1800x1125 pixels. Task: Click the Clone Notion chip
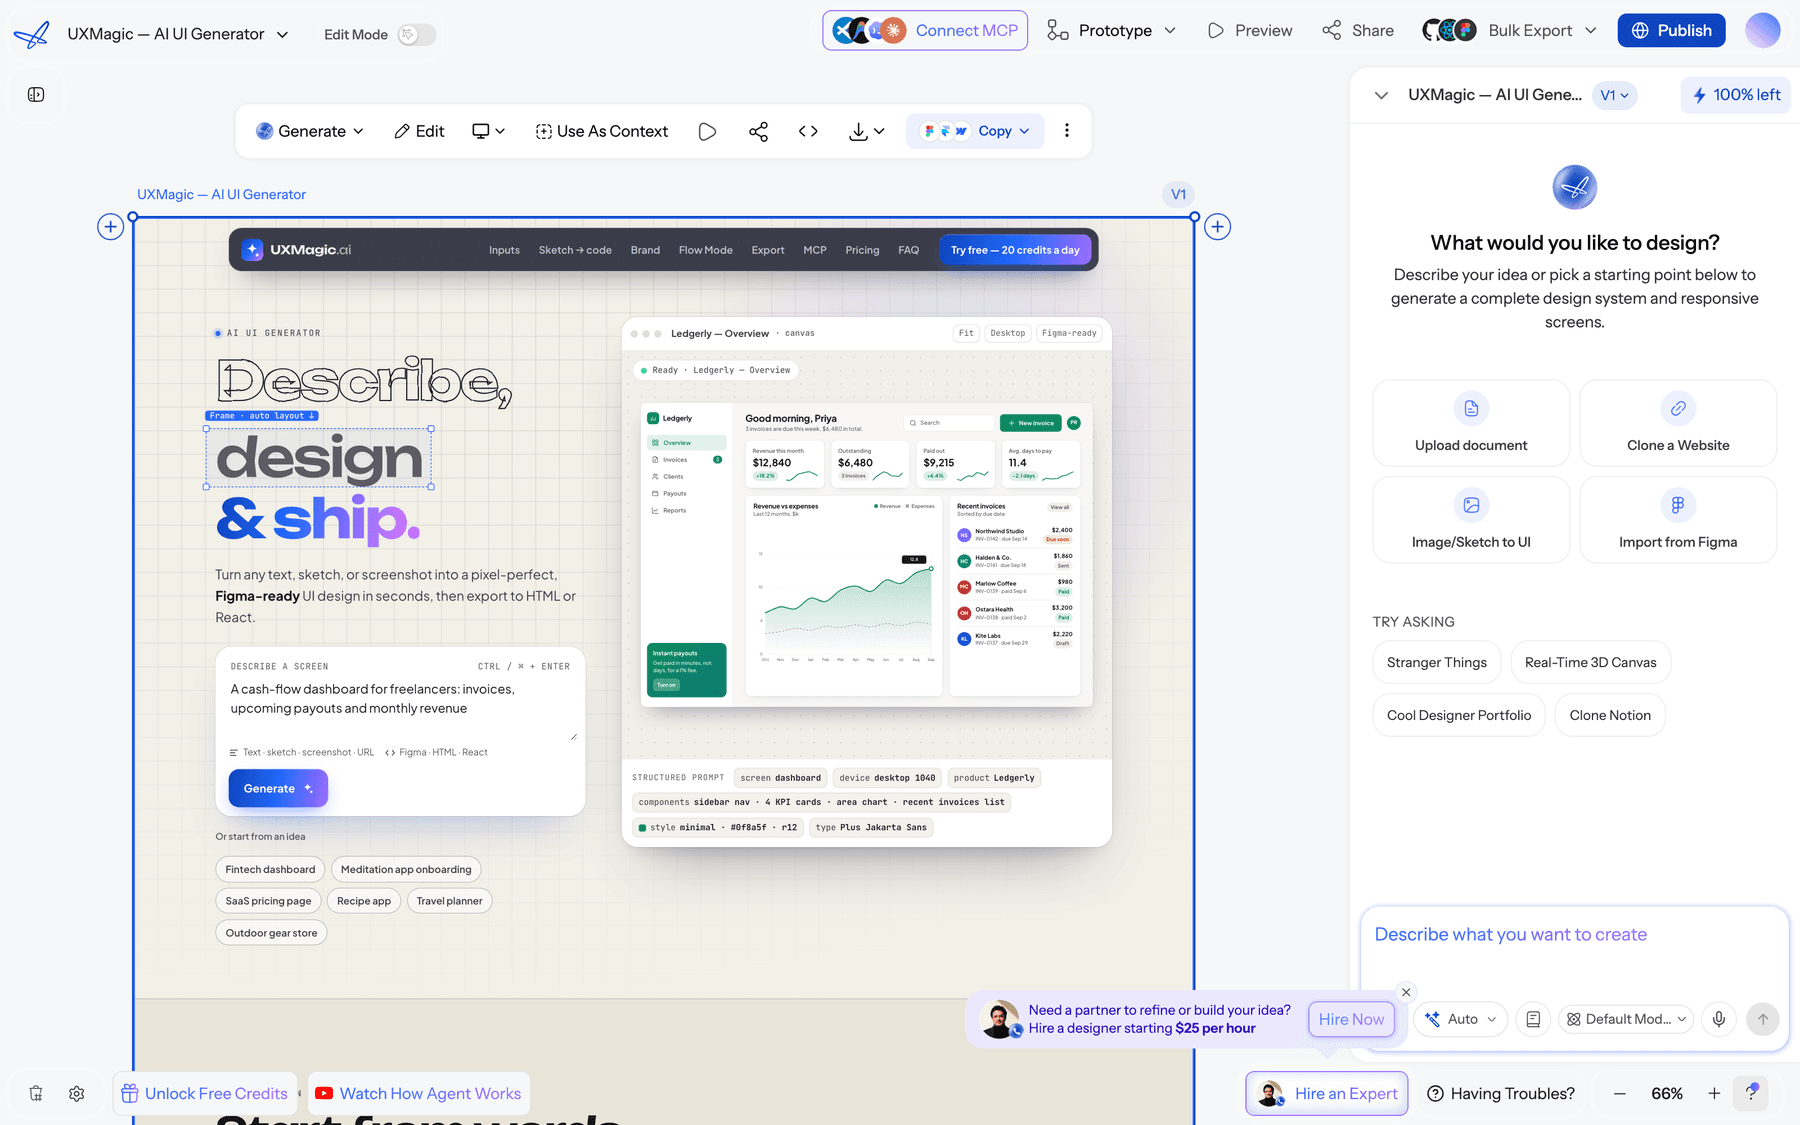[x=1610, y=715]
